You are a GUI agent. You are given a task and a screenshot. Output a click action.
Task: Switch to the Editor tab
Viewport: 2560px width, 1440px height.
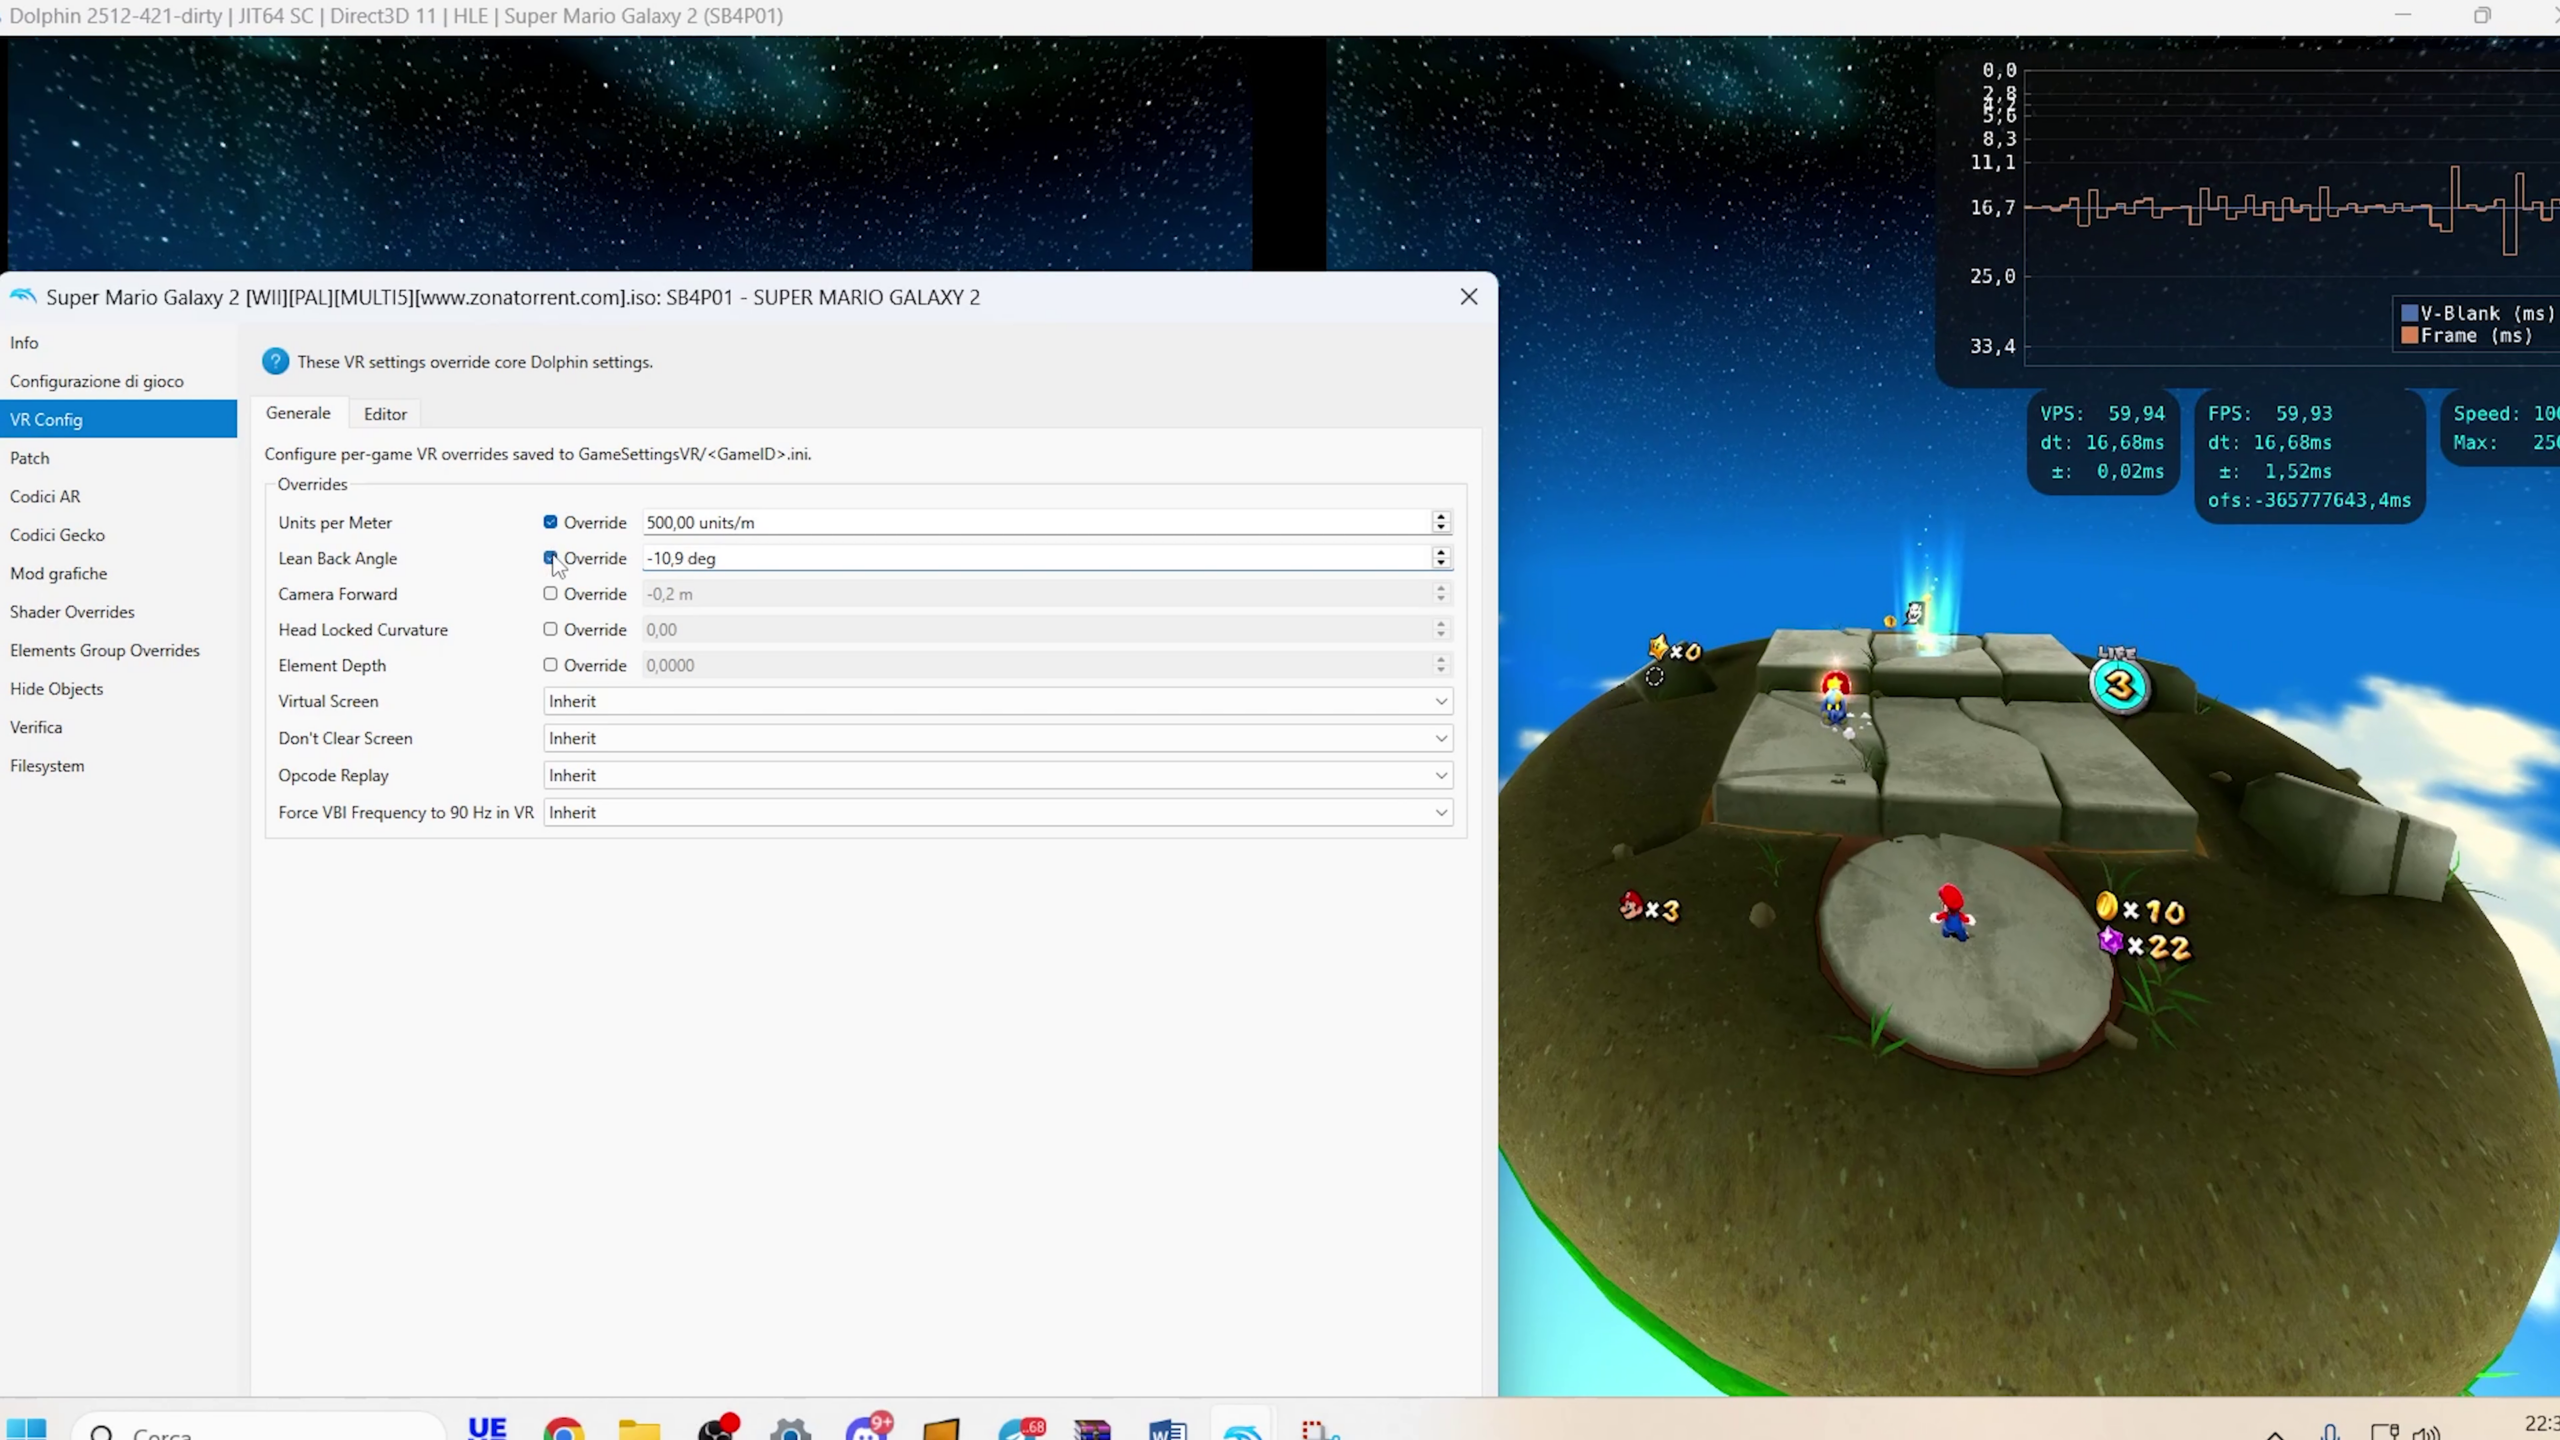click(385, 414)
